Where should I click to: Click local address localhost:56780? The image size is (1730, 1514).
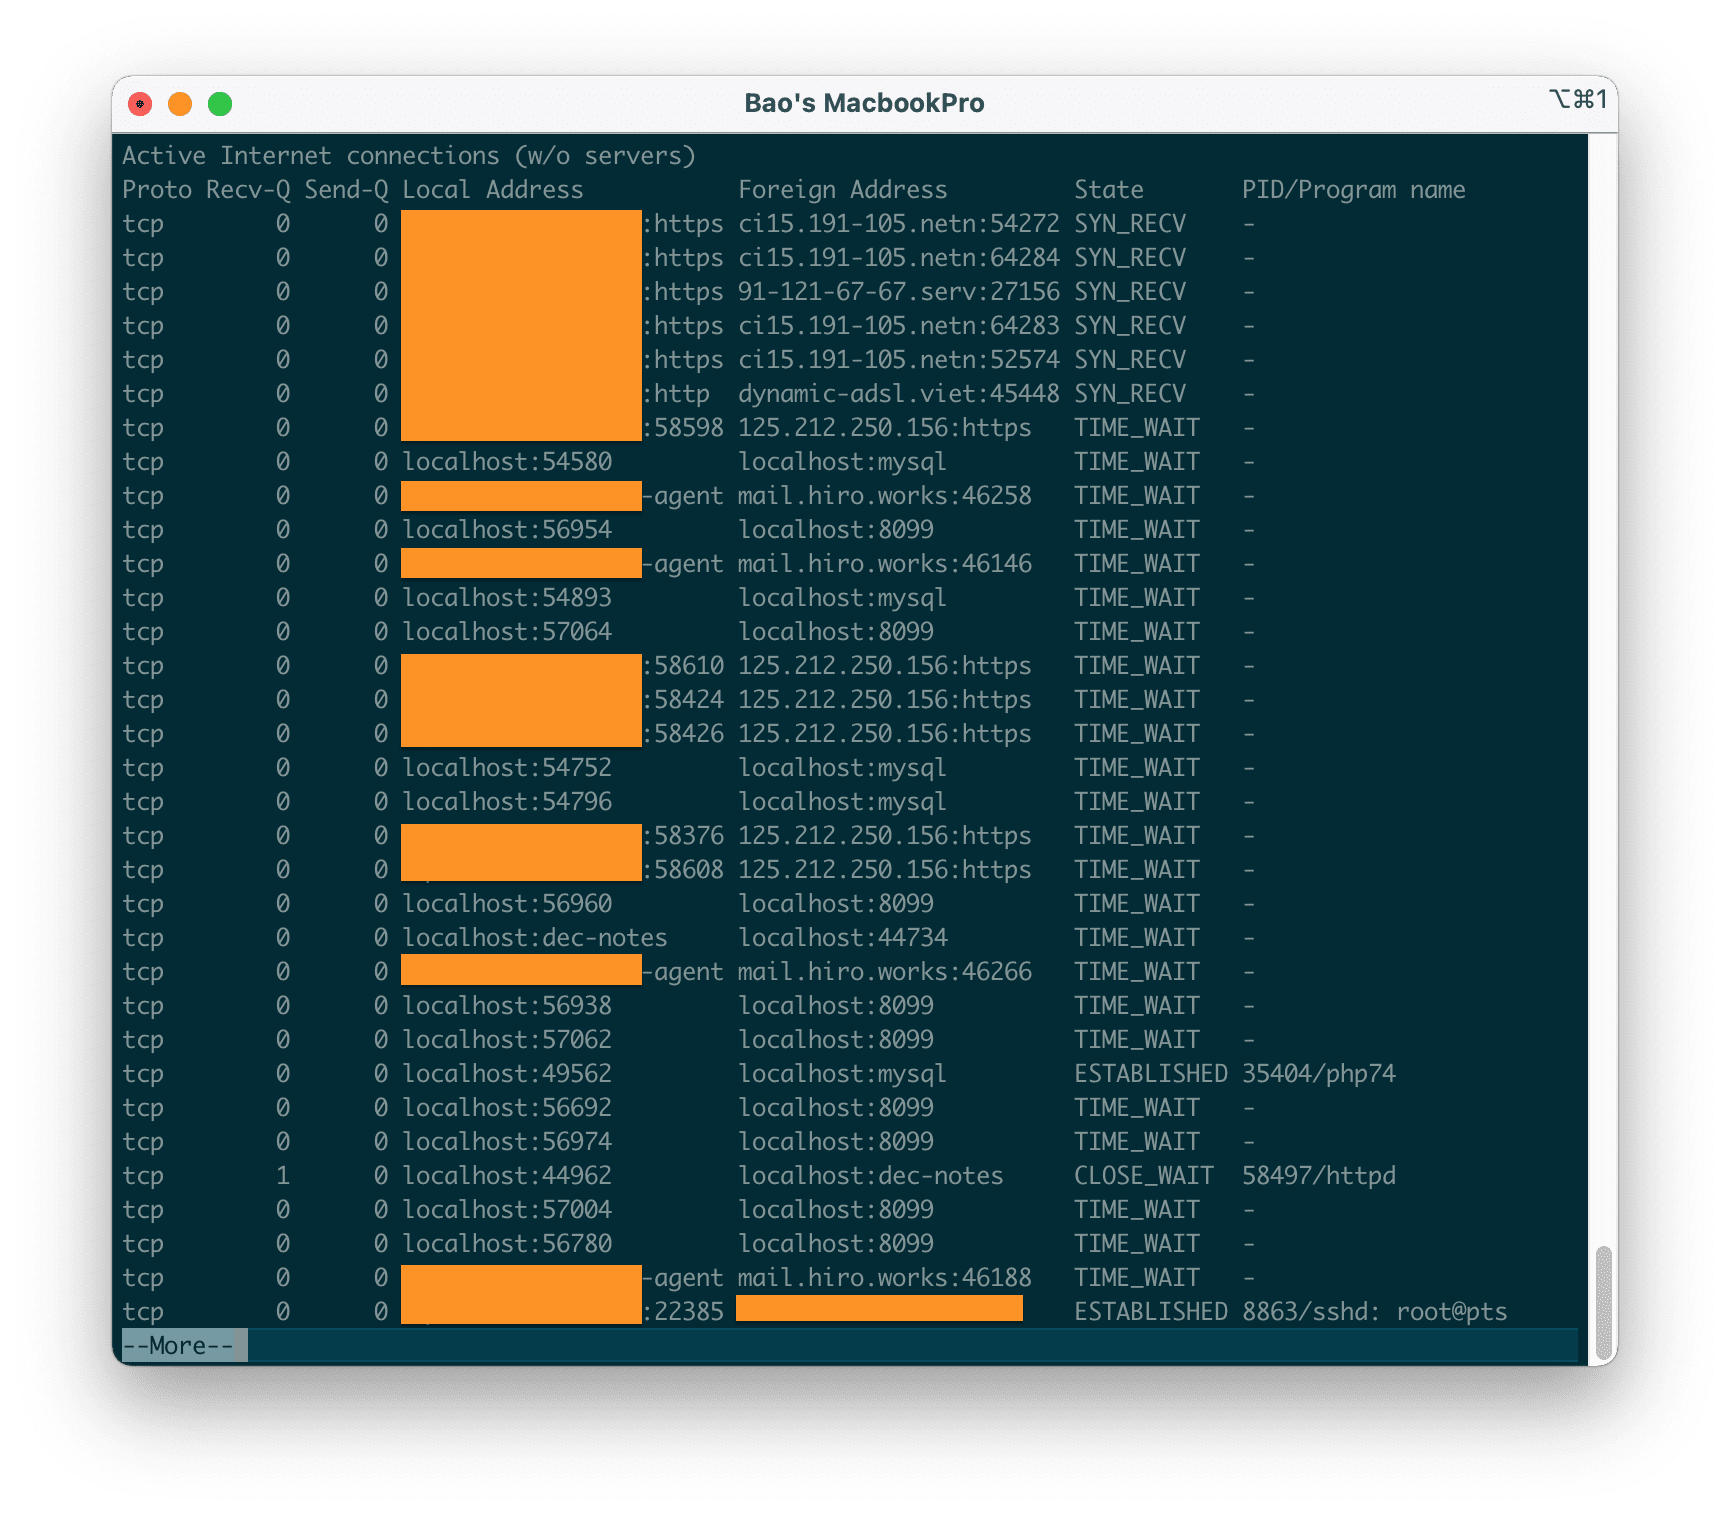[x=507, y=1244]
